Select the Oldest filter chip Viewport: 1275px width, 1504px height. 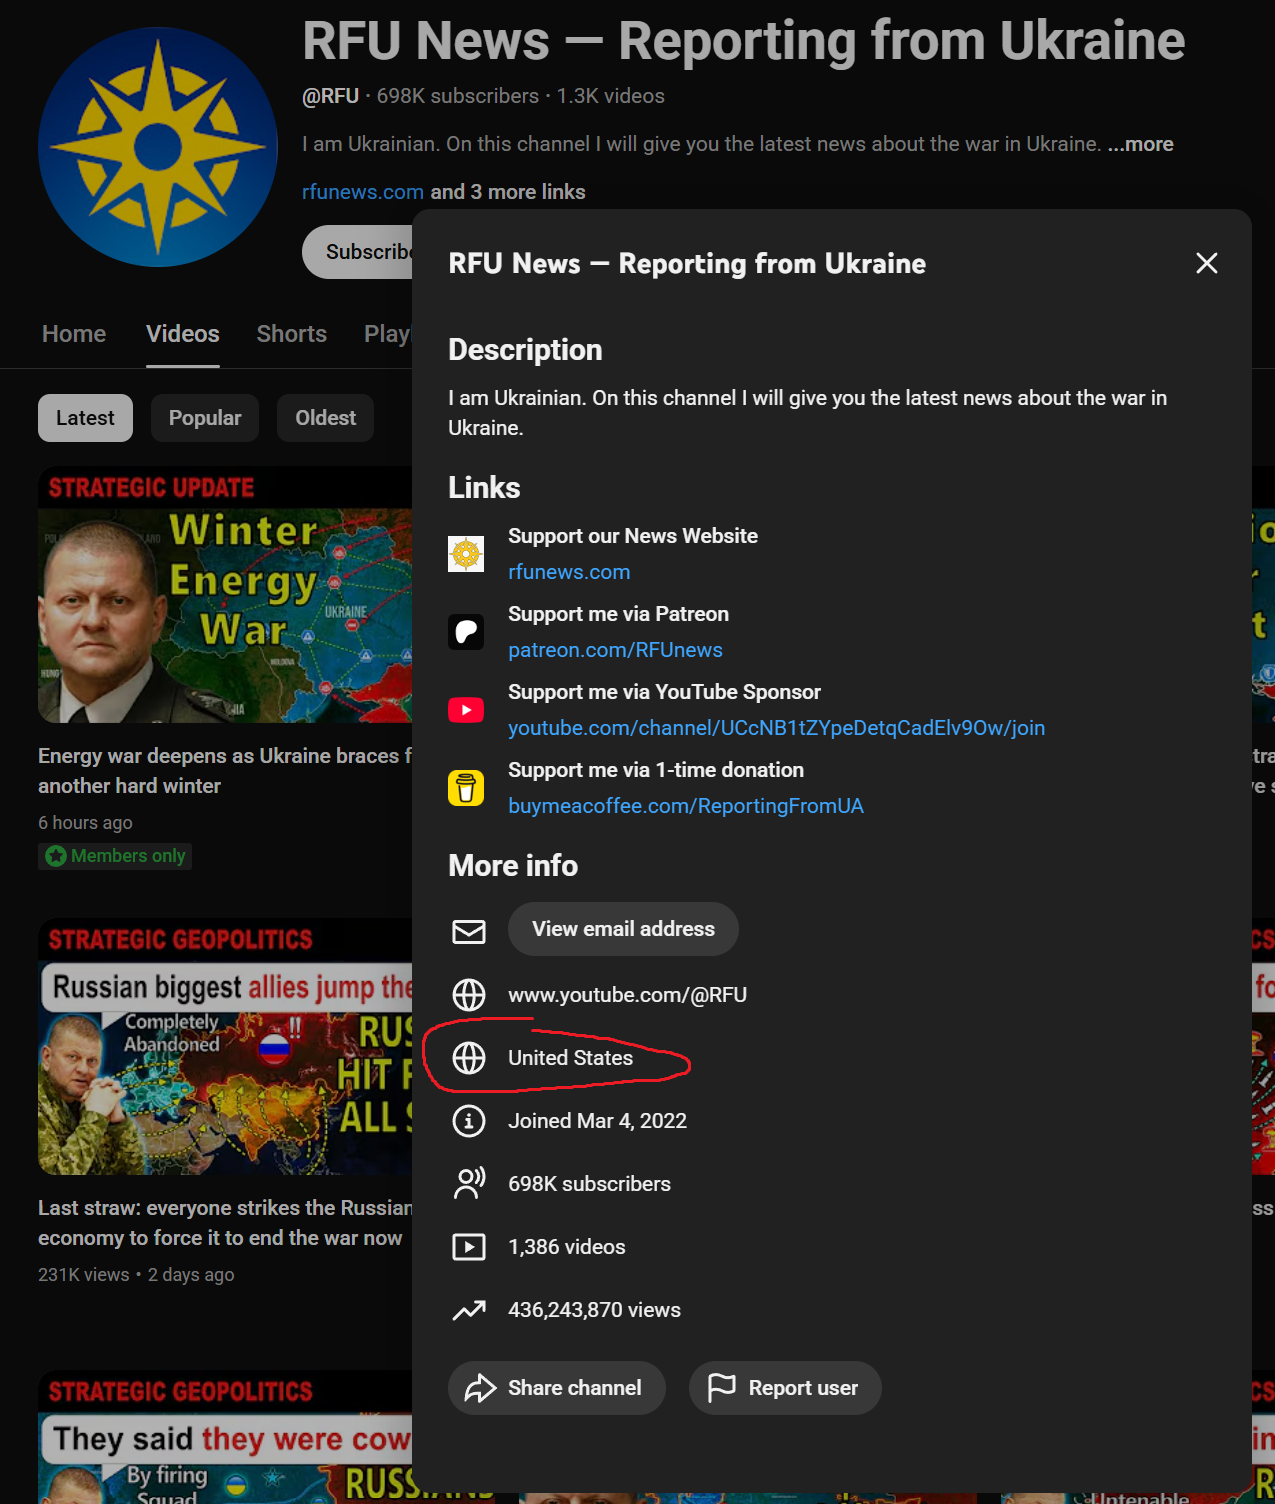point(325,418)
